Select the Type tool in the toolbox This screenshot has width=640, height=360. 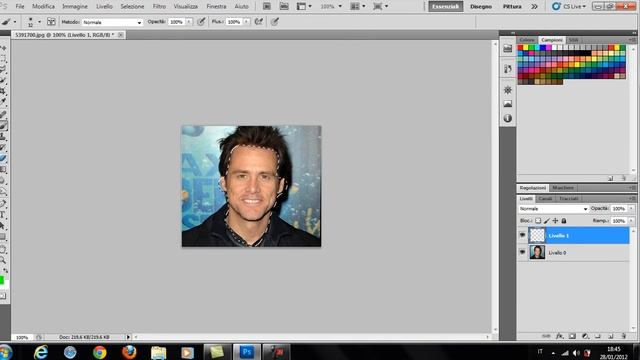coord(3,215)
